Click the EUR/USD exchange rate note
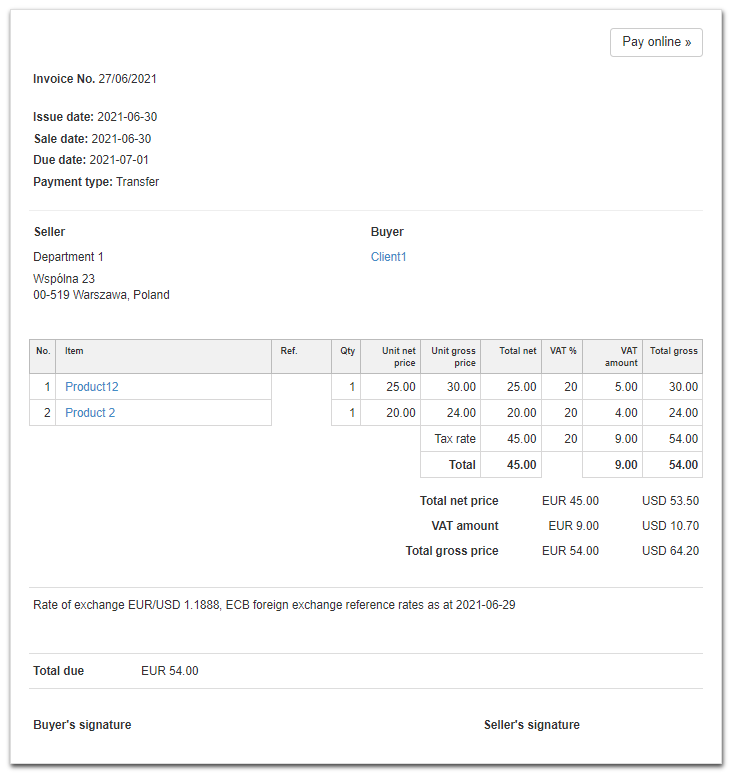The height and width of the screenshot is (778, 736). 274,605
